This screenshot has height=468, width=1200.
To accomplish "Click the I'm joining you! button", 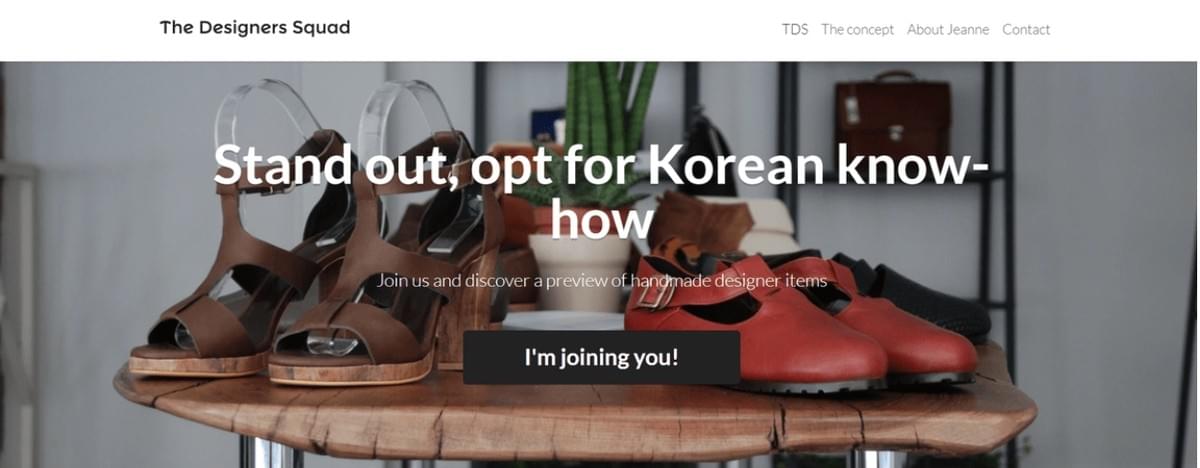I will pyautogui.click(x=602, y=358).
